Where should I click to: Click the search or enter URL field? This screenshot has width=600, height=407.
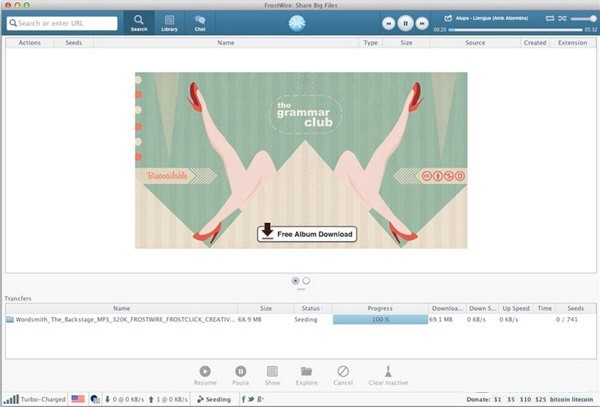tap(62, 23)
